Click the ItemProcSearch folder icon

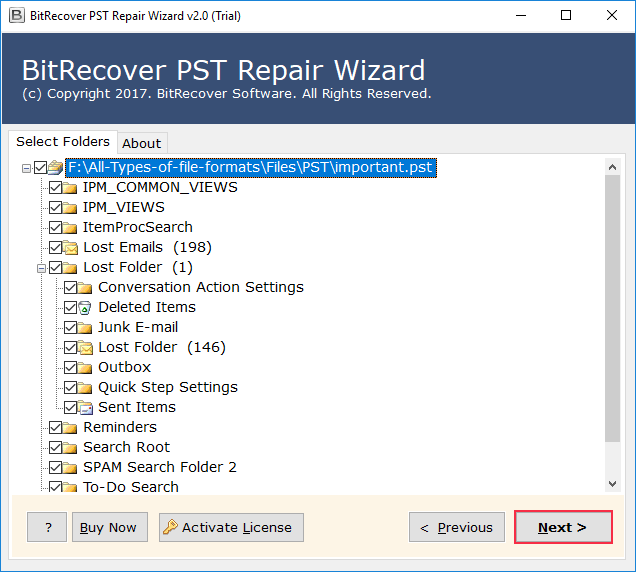coord(70,227)
